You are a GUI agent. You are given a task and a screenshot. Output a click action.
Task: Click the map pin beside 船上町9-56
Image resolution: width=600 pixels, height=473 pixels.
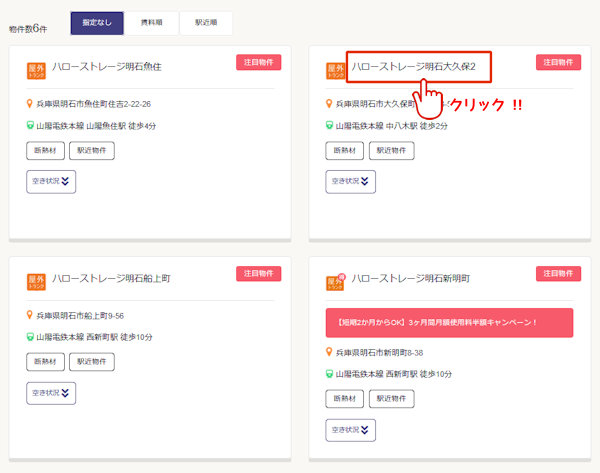[29, 315]
